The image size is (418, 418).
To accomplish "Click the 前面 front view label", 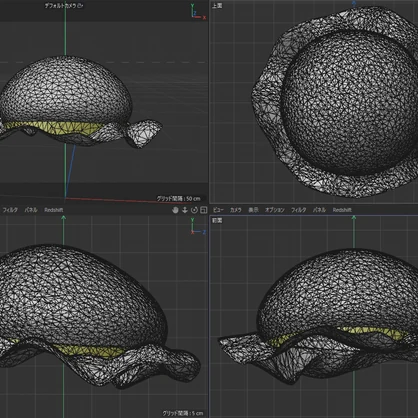I will click(x=217, y=221).
